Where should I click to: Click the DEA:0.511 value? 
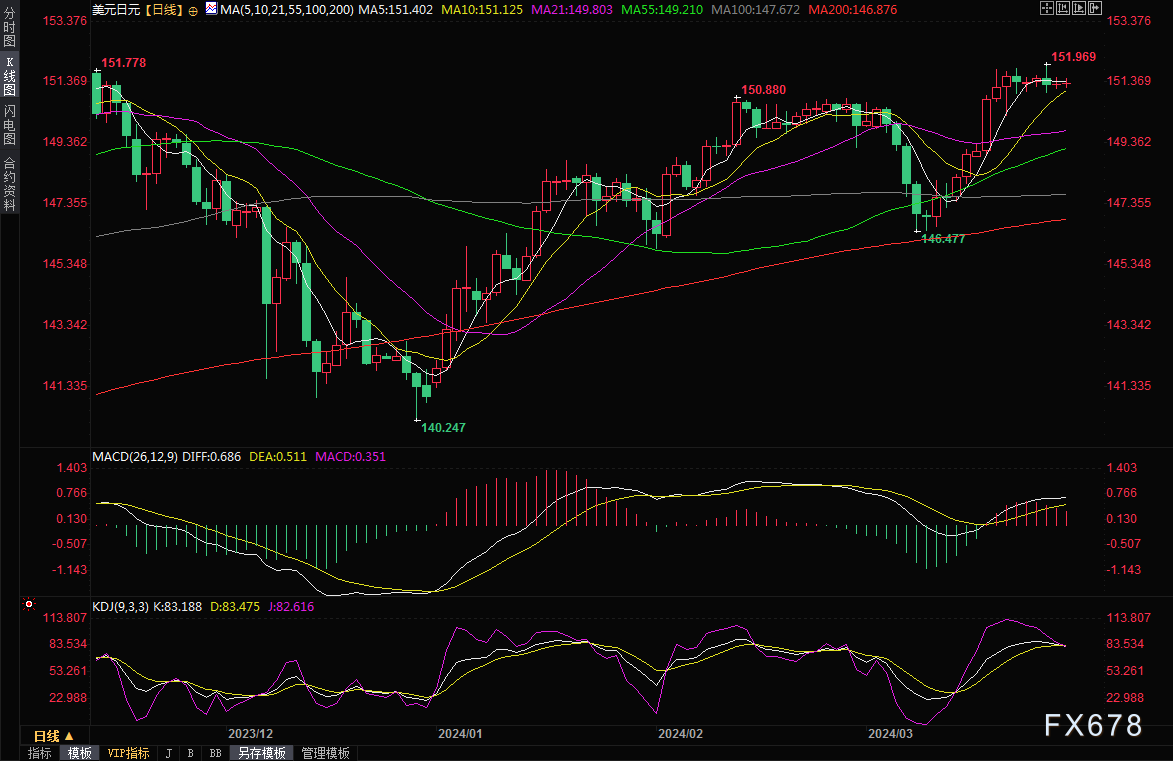[278, 456]
